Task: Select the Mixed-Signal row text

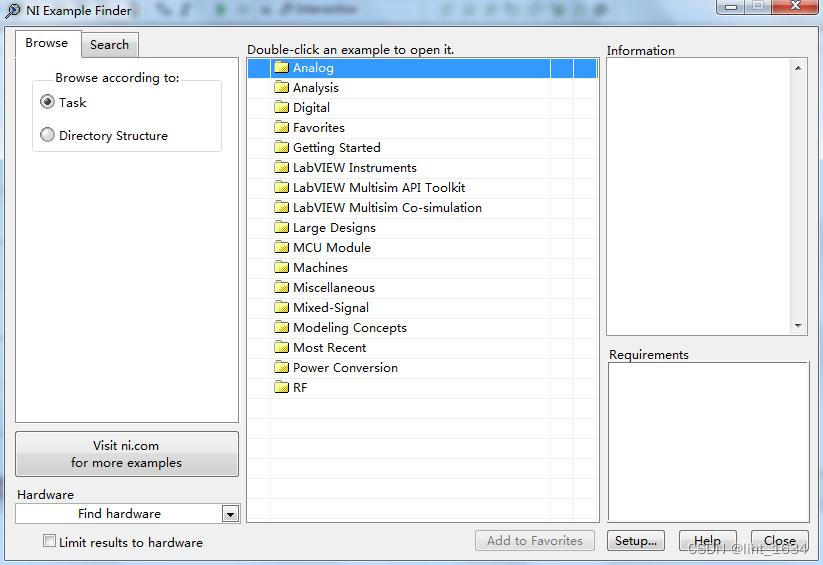Action: point(331,308)
